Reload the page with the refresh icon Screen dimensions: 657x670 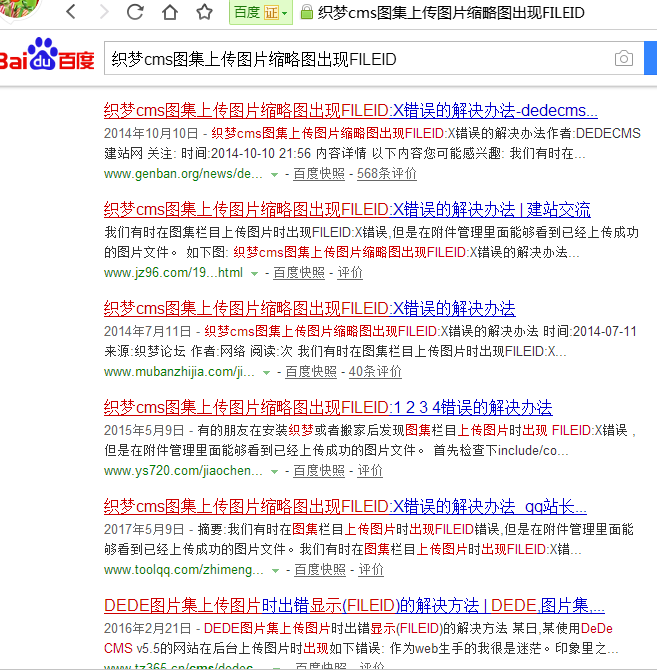point(135,12)
